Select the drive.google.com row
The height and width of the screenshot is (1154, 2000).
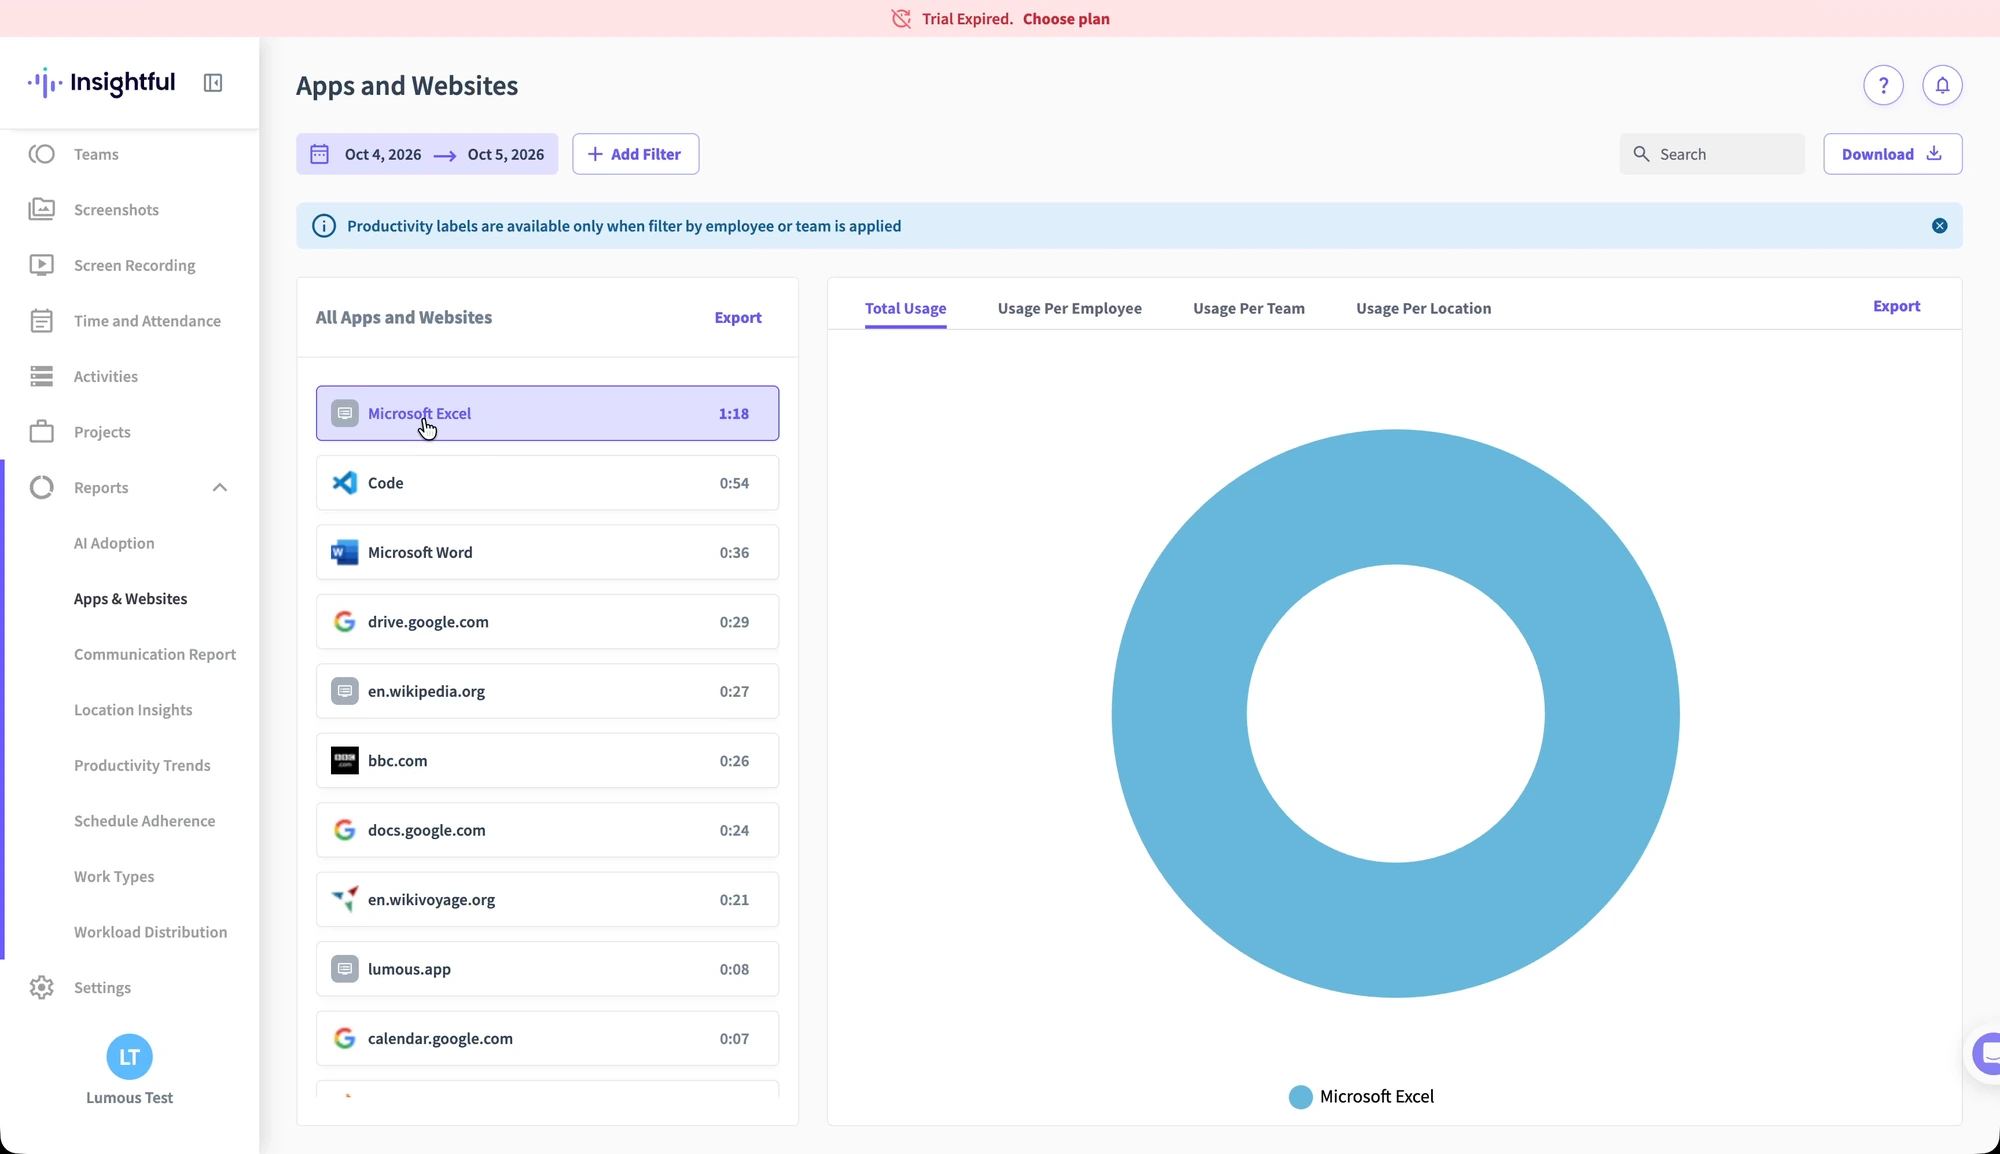(x=547, y=622)
